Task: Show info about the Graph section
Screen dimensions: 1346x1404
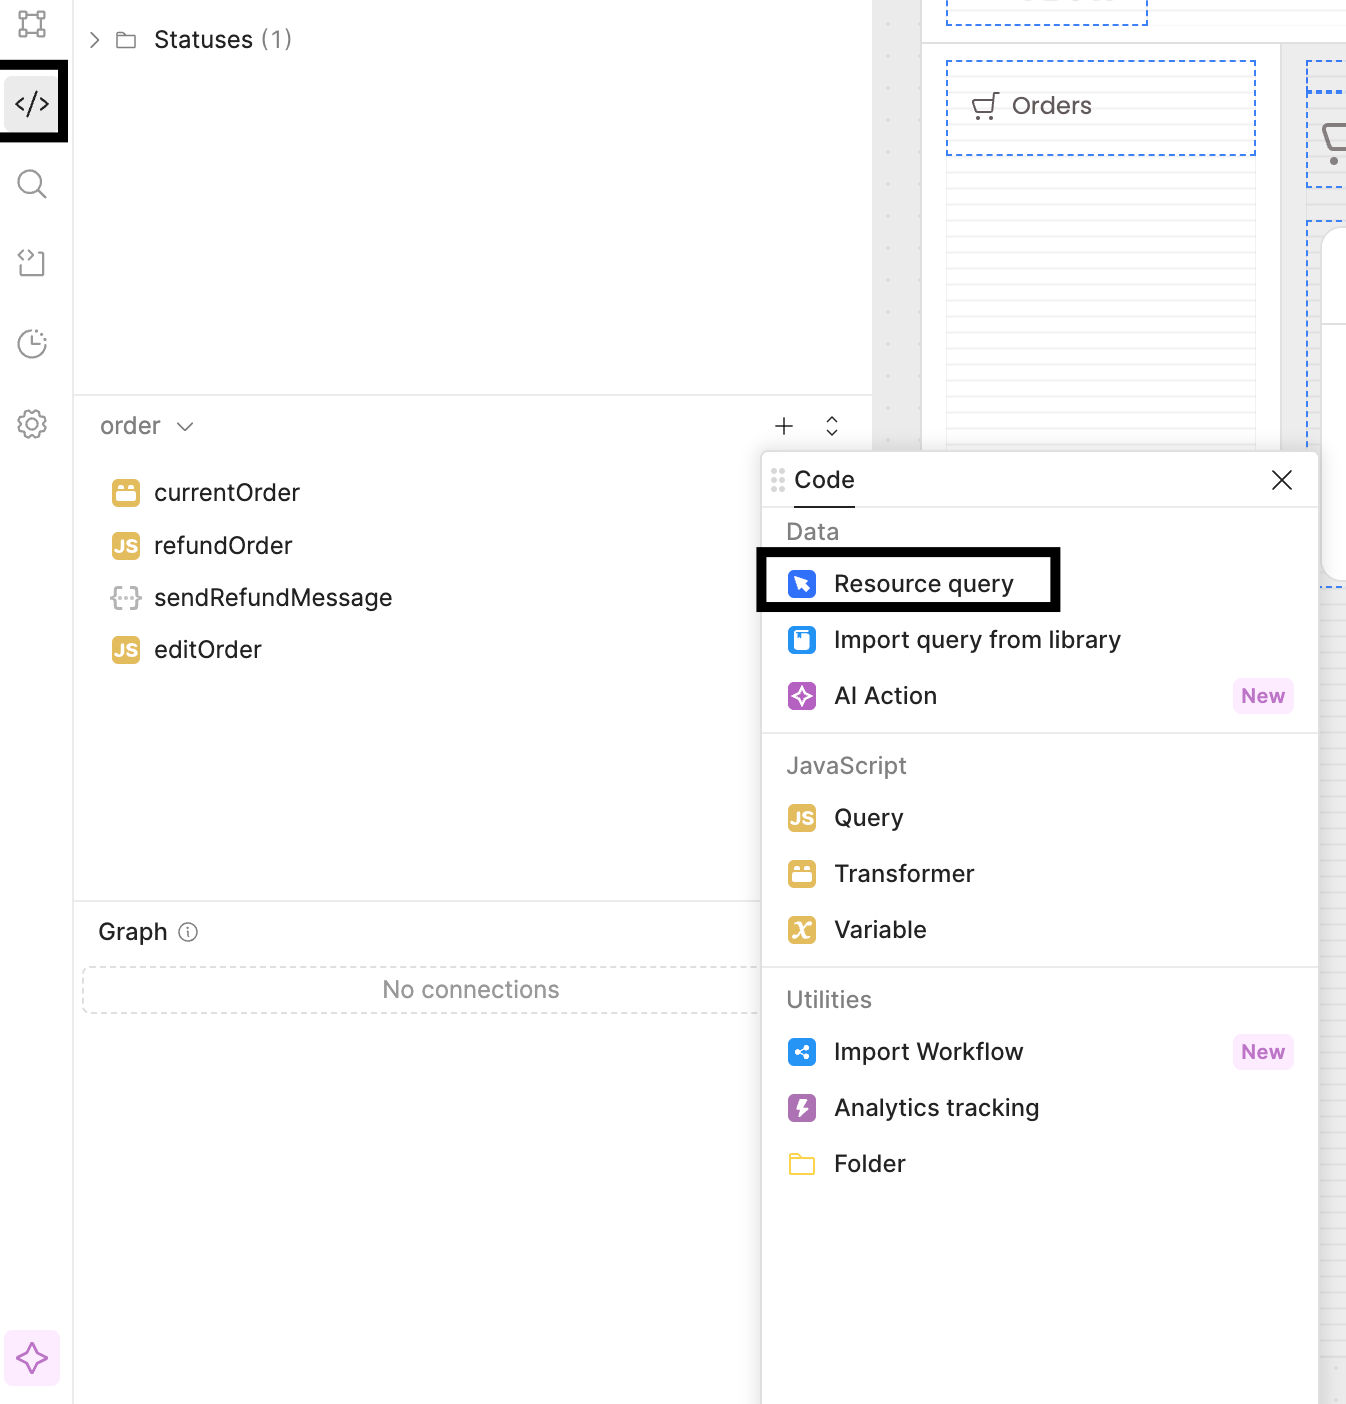Action: point(188,932)
